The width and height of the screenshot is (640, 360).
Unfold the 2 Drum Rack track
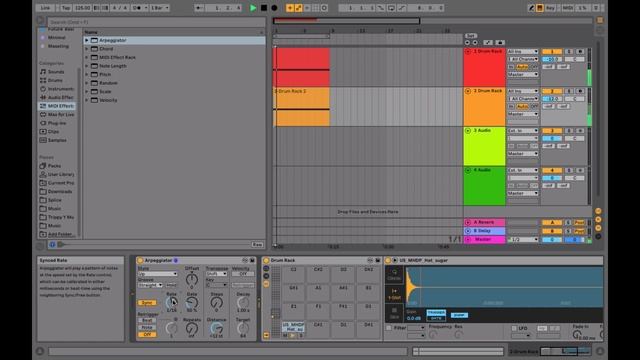coord(468,91)
